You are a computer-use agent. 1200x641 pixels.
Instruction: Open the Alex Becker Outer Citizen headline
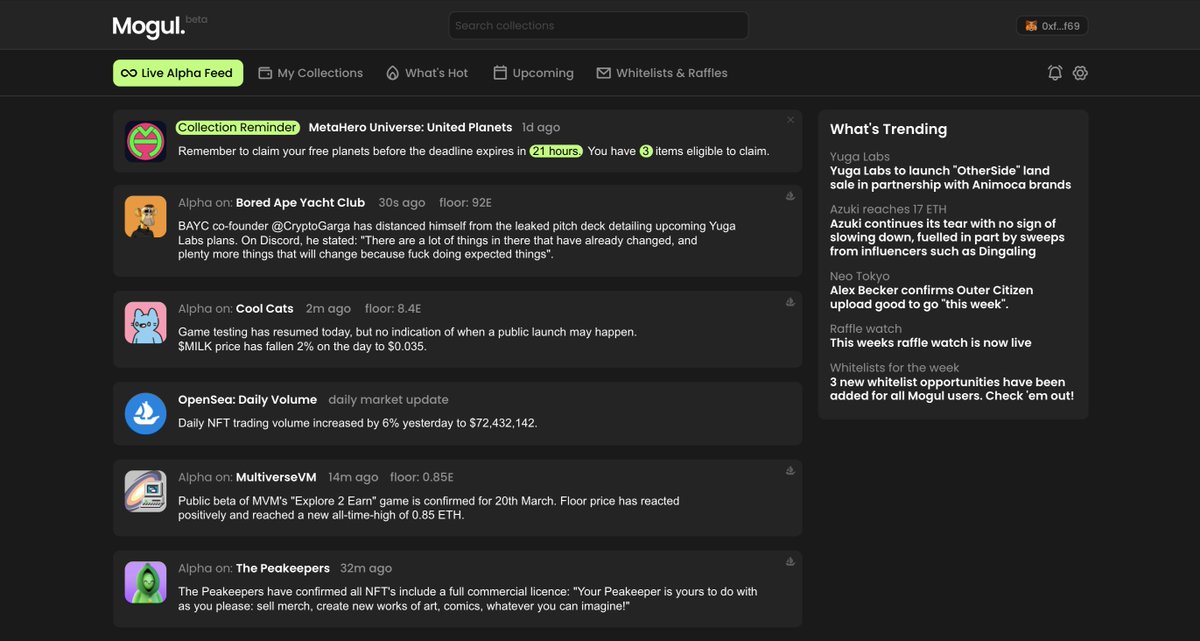[x=932, y=297]
